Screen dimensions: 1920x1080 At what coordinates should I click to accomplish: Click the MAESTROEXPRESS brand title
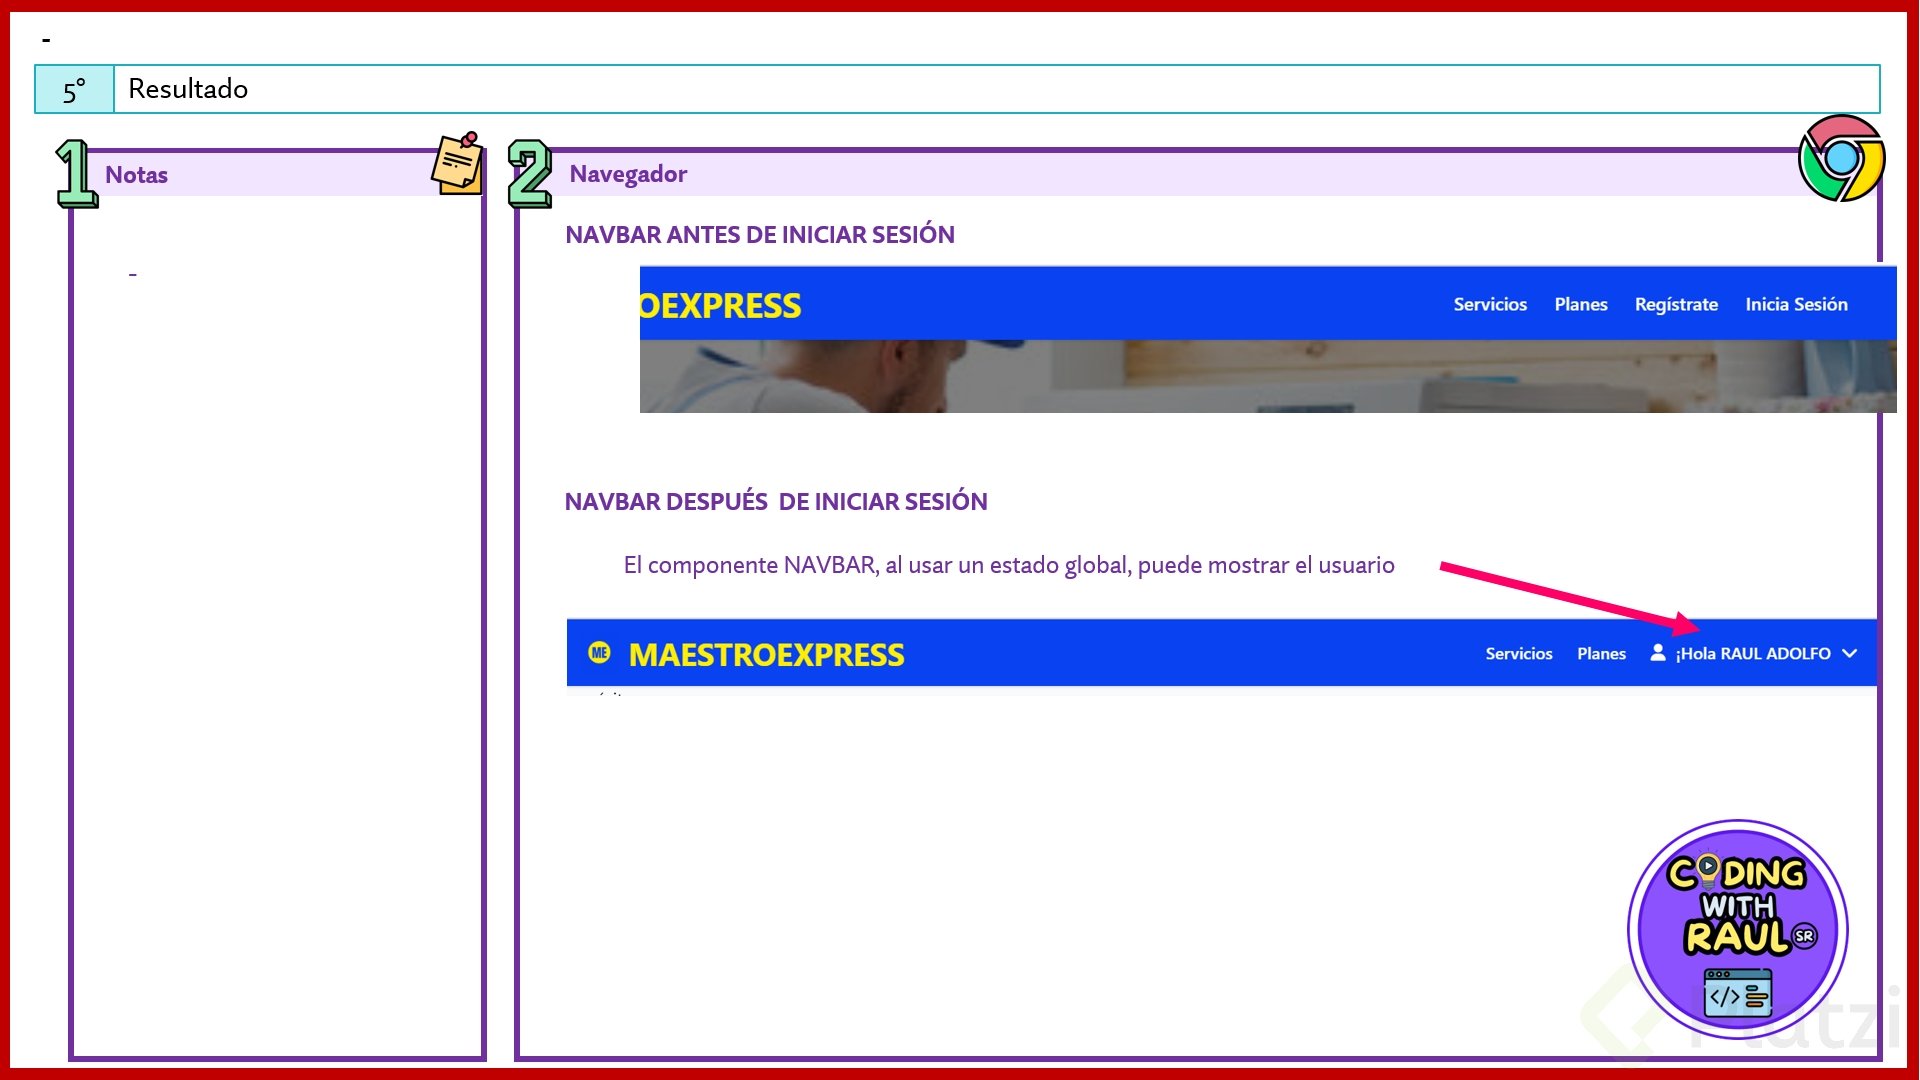(x=766, y=655)
